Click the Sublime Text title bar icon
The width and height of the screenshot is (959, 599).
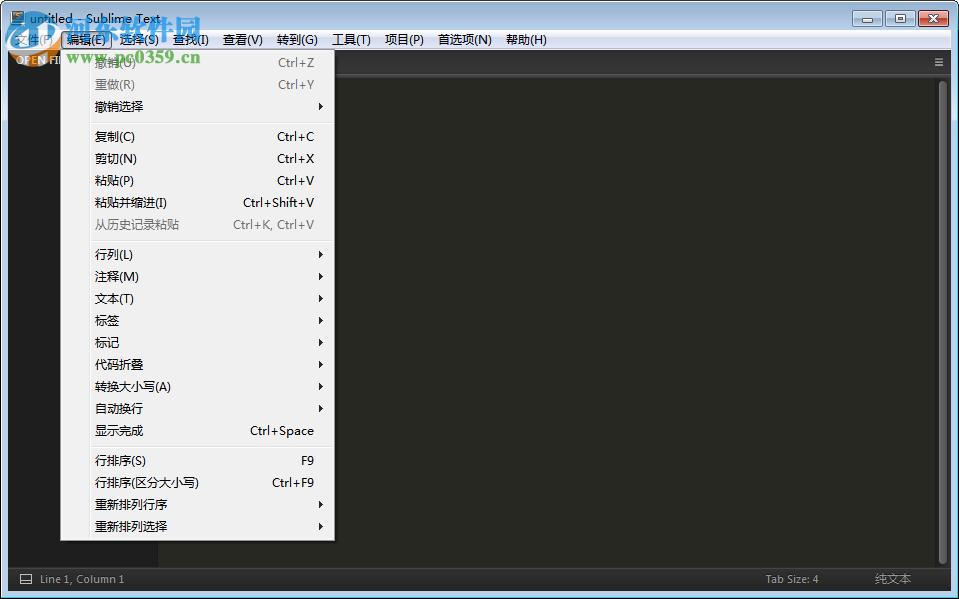click(x=16, y=17)
